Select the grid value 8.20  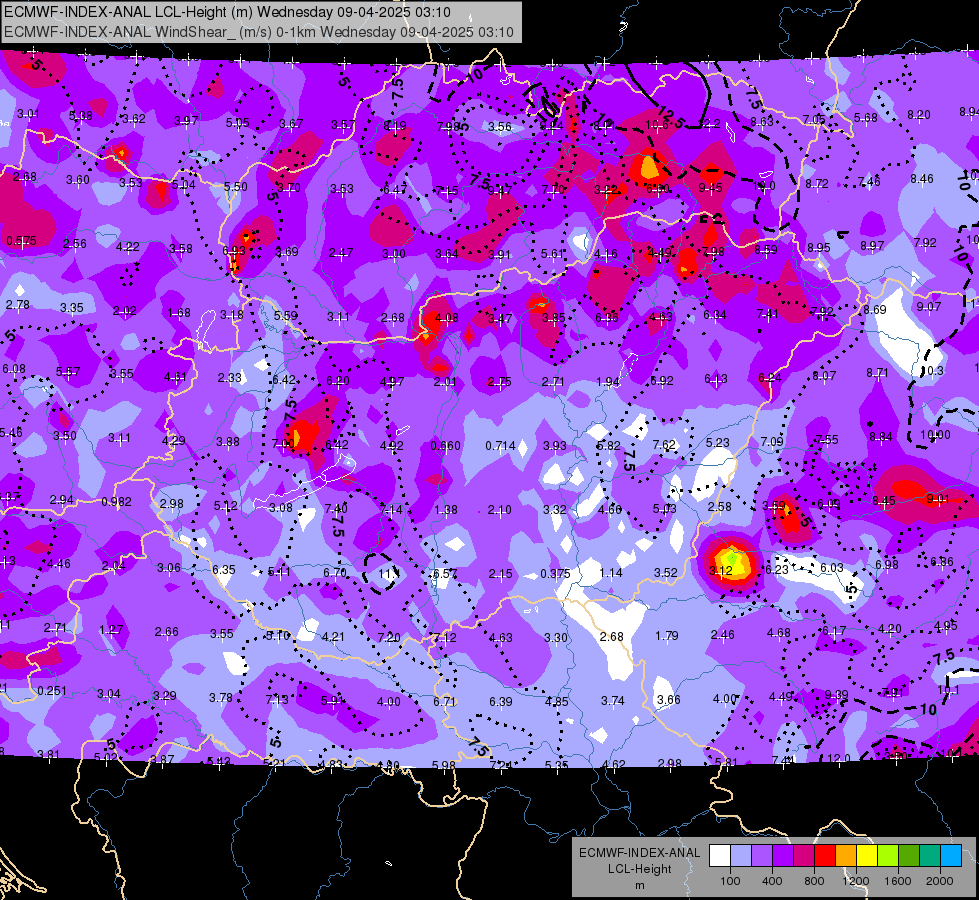coord(918,115)
